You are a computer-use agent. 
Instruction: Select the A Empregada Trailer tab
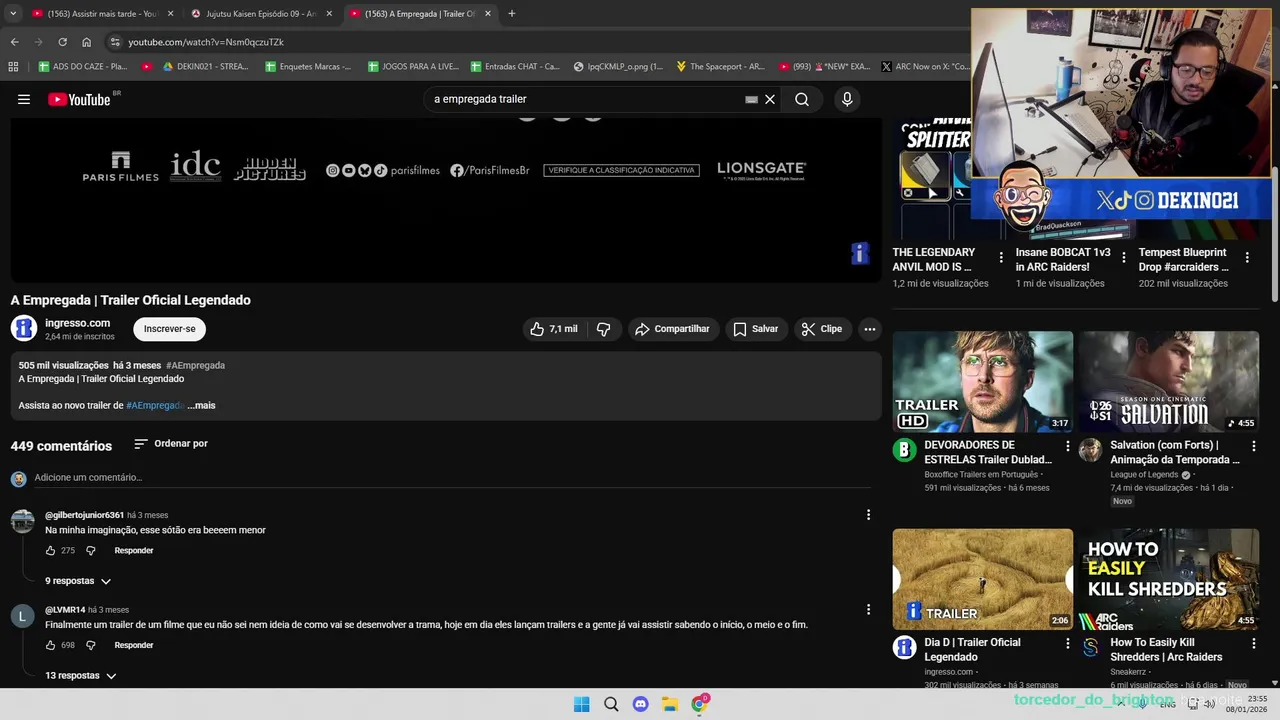420,14
